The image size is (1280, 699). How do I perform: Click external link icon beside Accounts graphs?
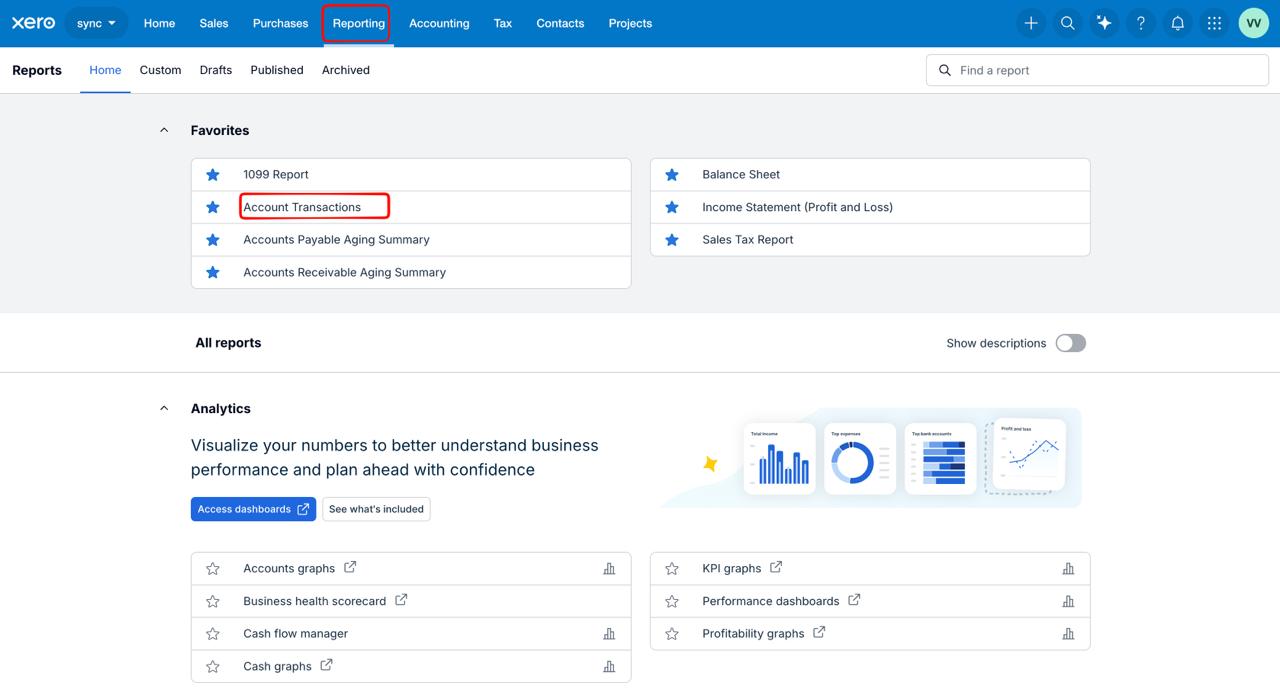tap(350, 567)
